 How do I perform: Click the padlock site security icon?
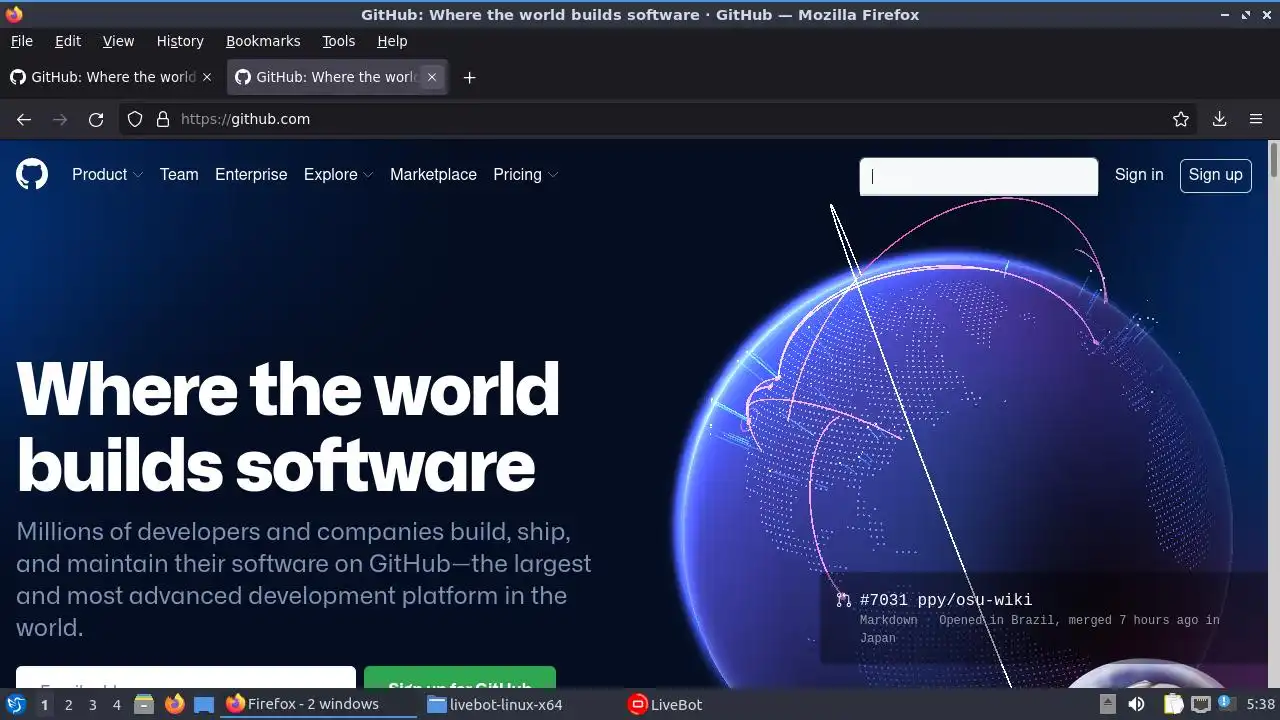tap(163, 119)
